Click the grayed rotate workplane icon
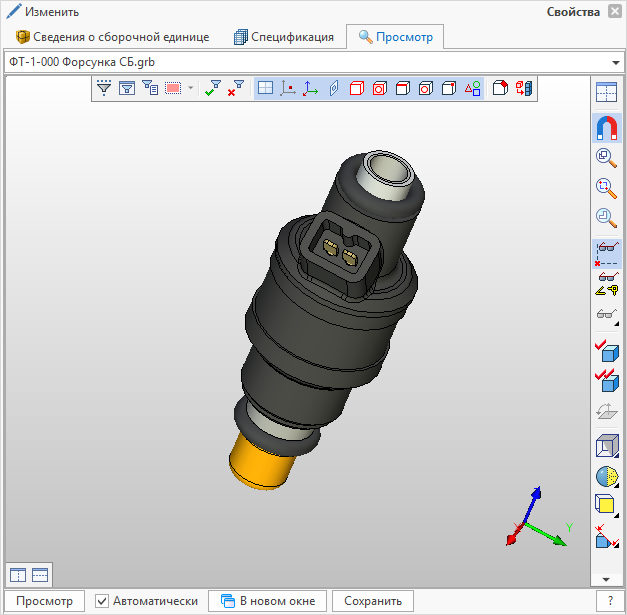Viewport: 627px width, 615px height. [x=607, y=411]
